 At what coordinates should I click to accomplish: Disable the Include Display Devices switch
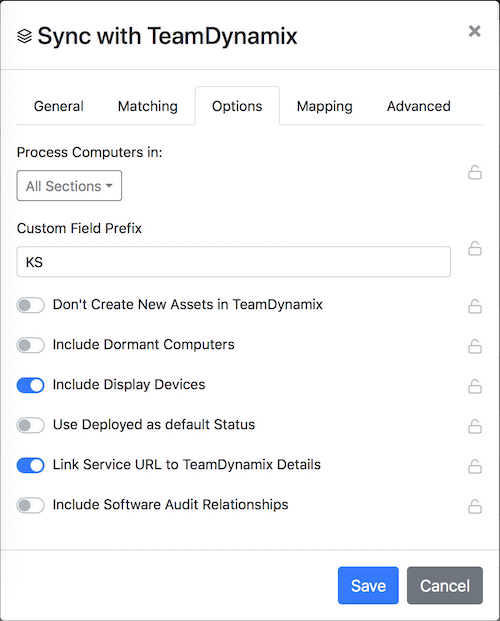click(31, 385)
